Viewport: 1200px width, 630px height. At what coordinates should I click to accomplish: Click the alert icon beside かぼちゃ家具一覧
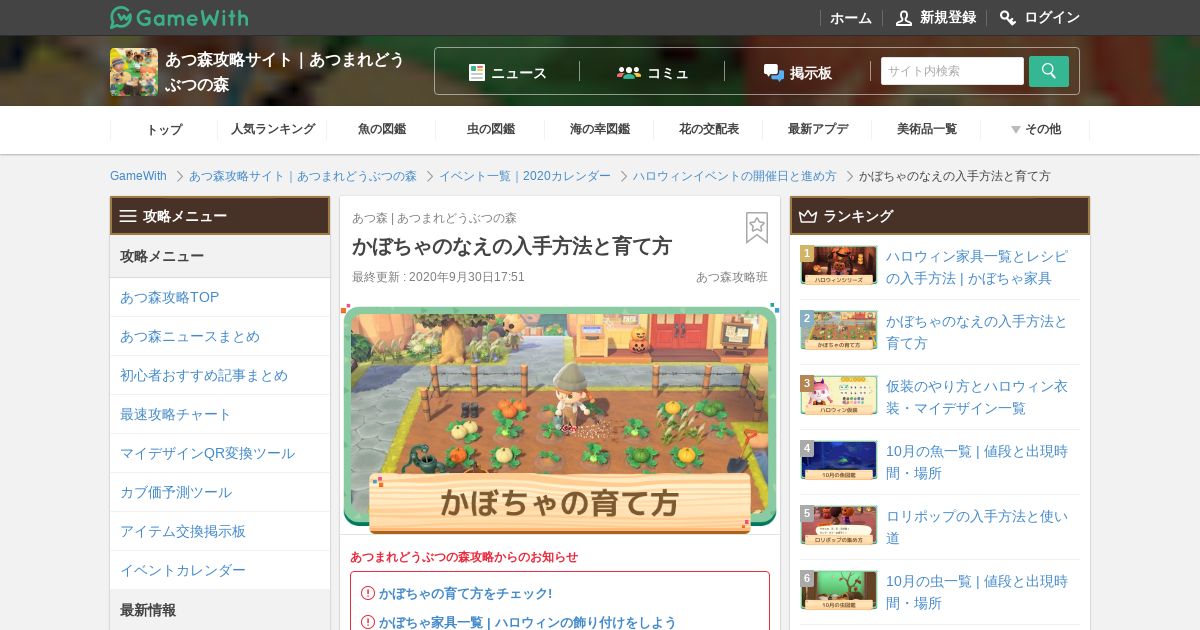367,622
